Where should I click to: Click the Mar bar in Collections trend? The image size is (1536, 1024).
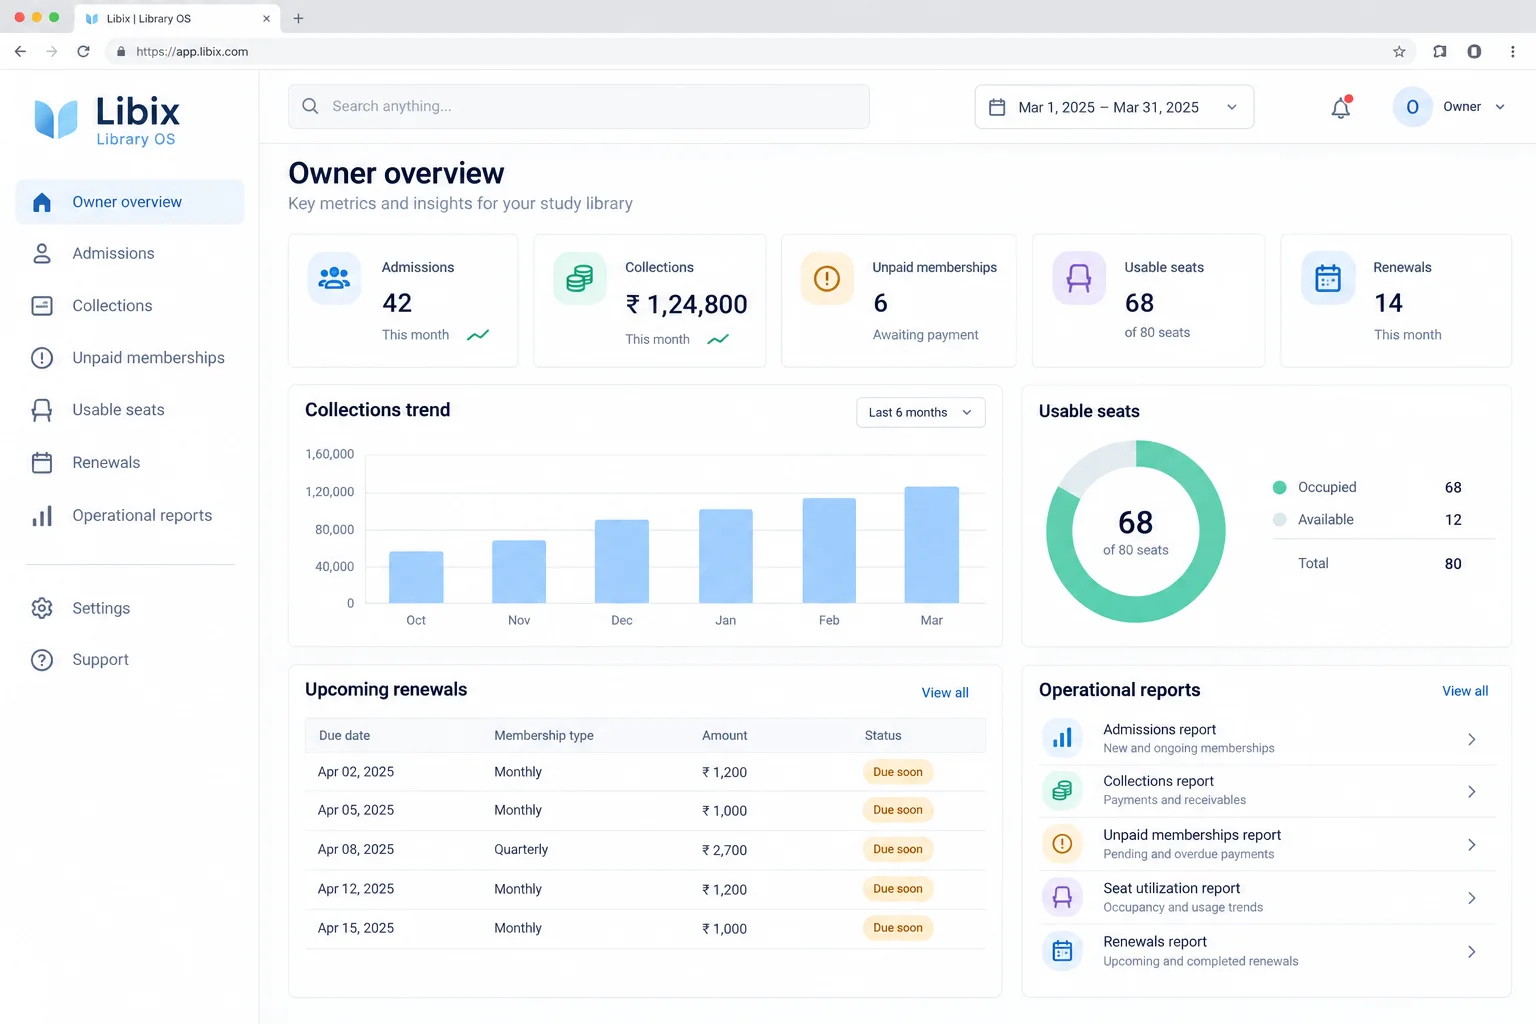click(932, 545)
